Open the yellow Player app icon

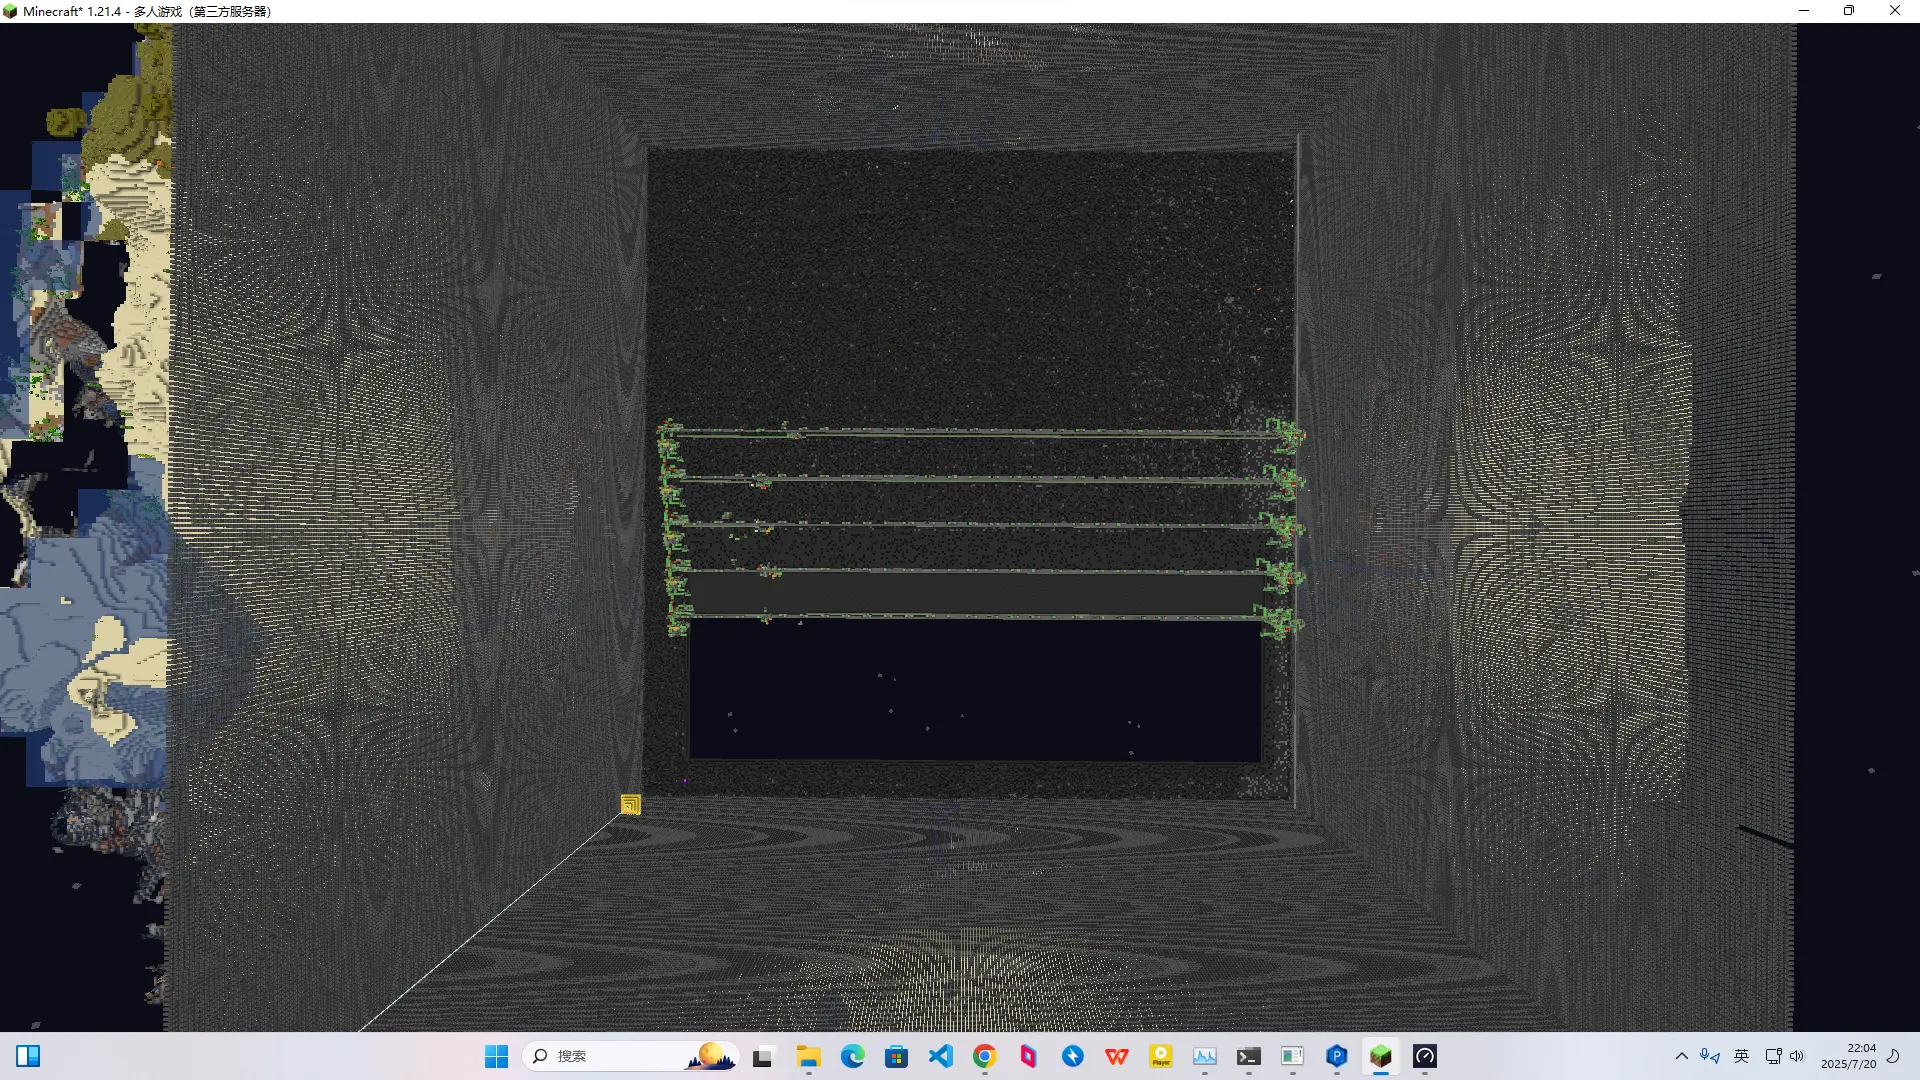pyautogui.click(x=1160, y=1056)
